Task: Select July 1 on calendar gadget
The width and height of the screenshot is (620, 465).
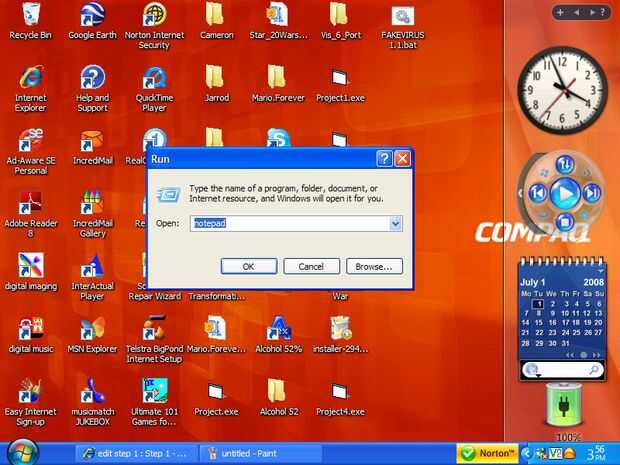Action: tap(538, 304)
